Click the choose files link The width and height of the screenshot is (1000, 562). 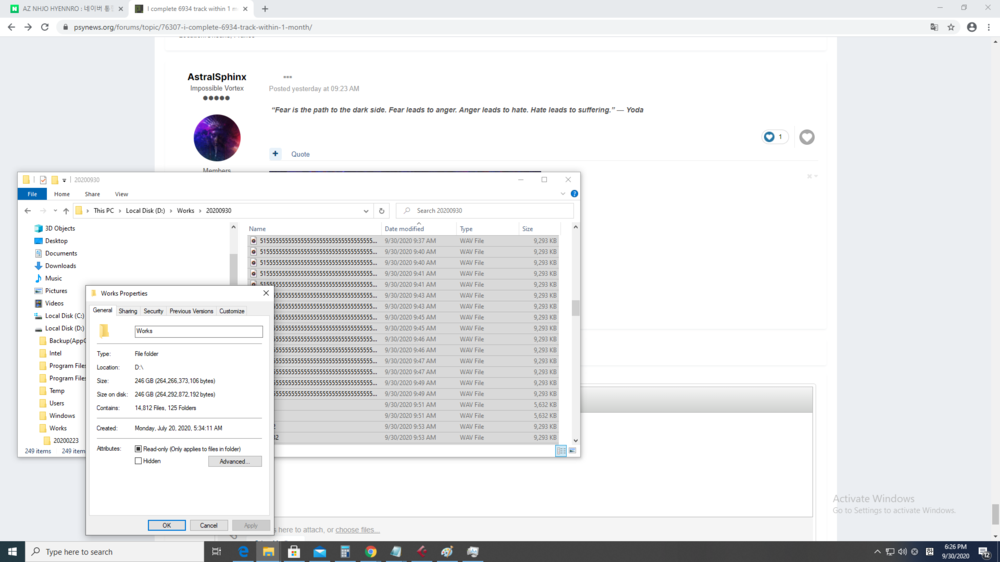point(357,530)
